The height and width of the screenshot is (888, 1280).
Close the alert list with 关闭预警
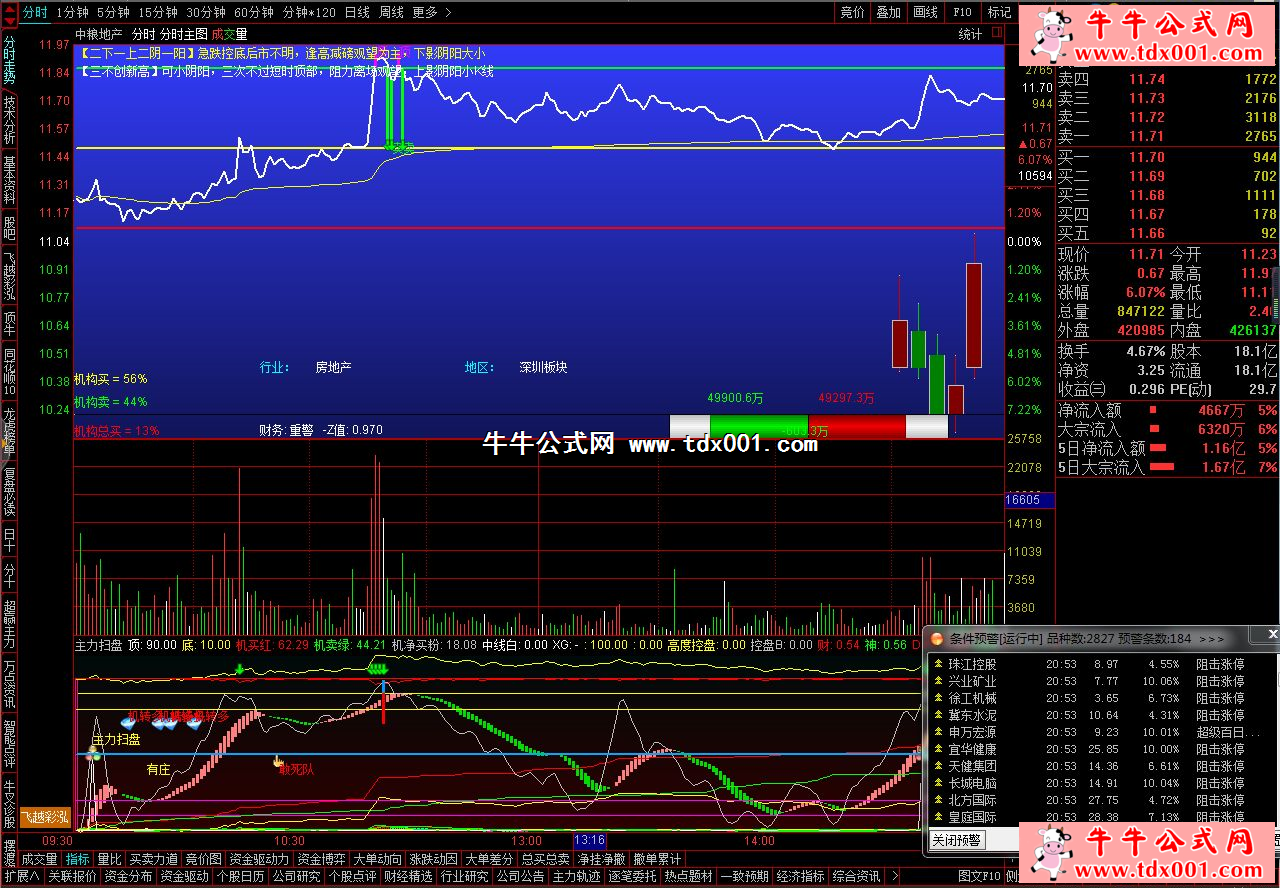(x=957, y=840)
